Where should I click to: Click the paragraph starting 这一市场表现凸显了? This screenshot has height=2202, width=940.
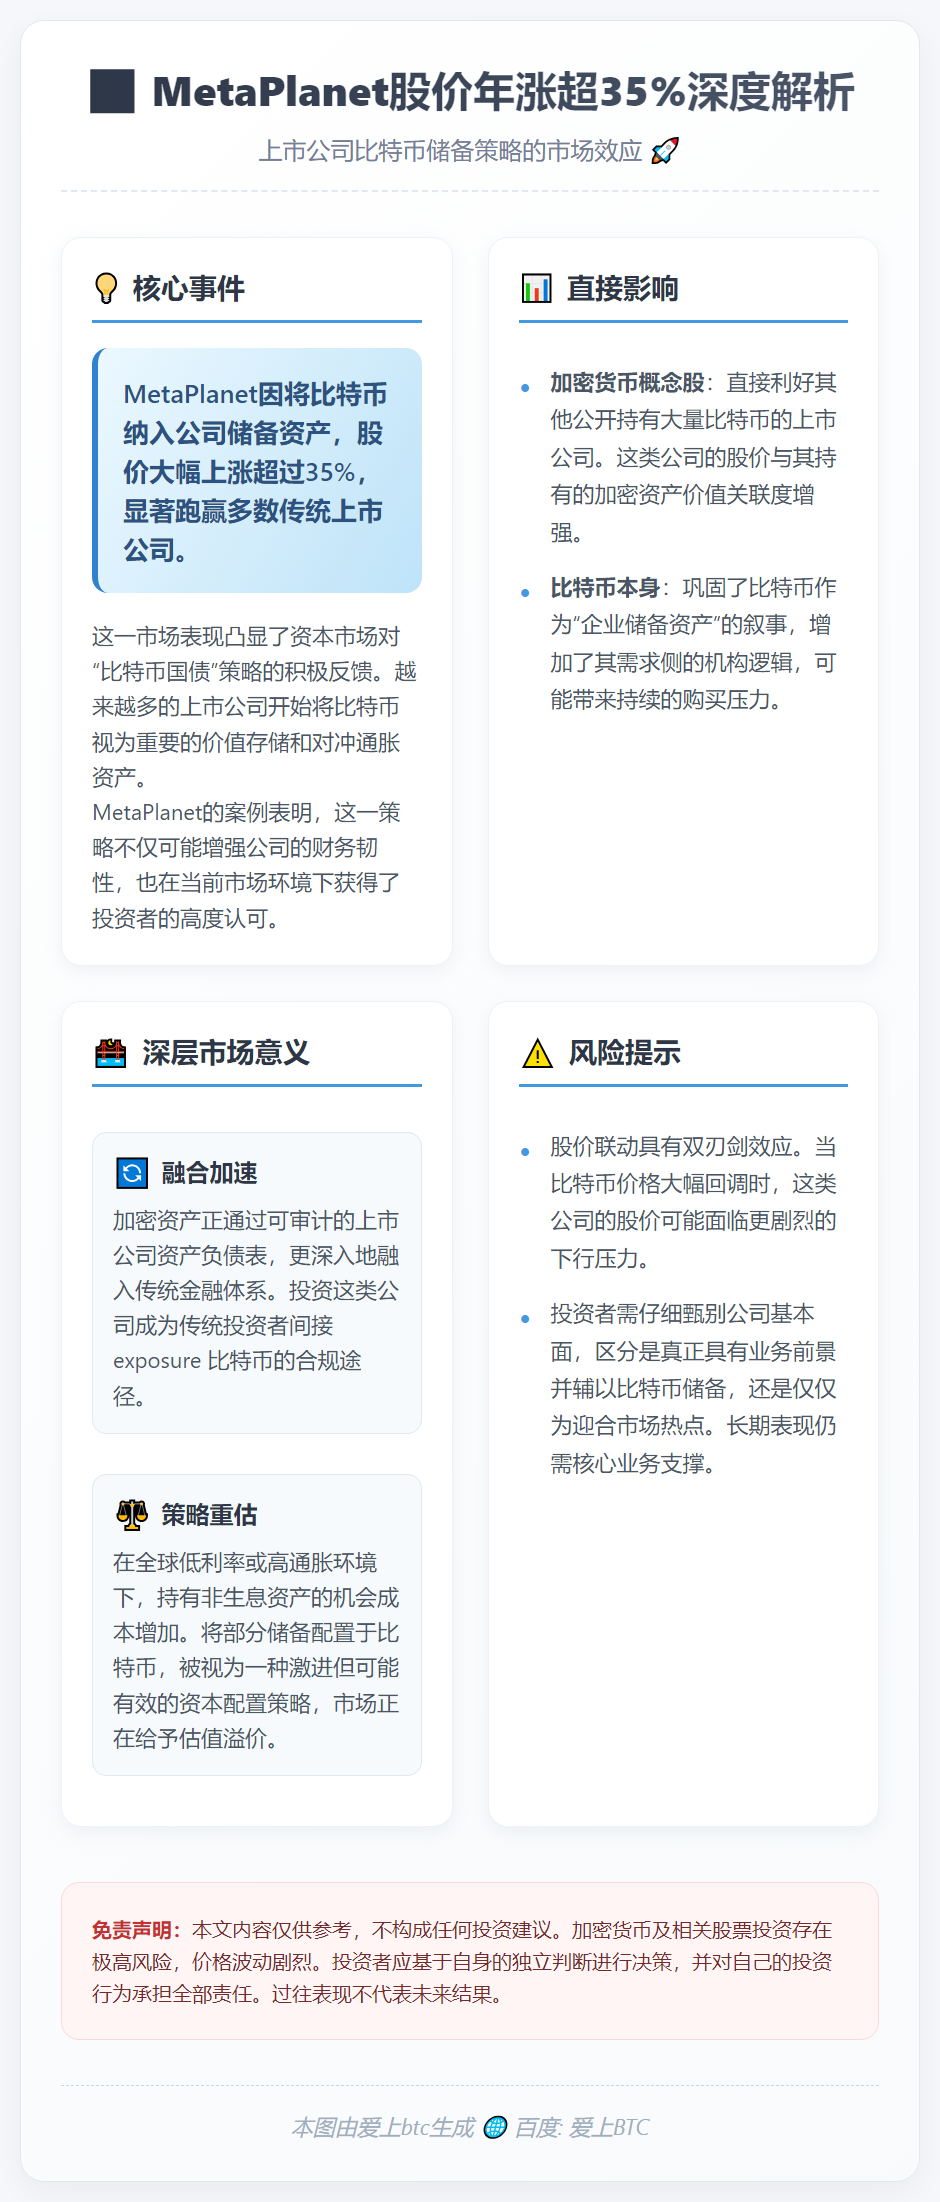click(255, 707)
